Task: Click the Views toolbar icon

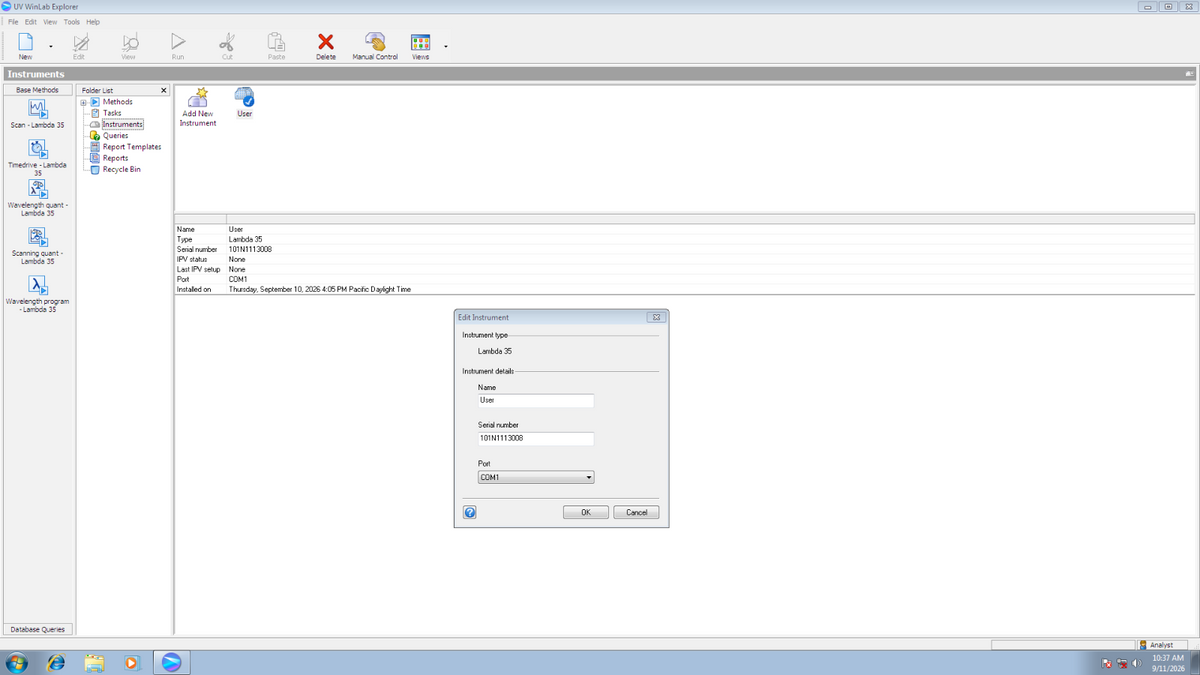Action: (x=421, y=42)
